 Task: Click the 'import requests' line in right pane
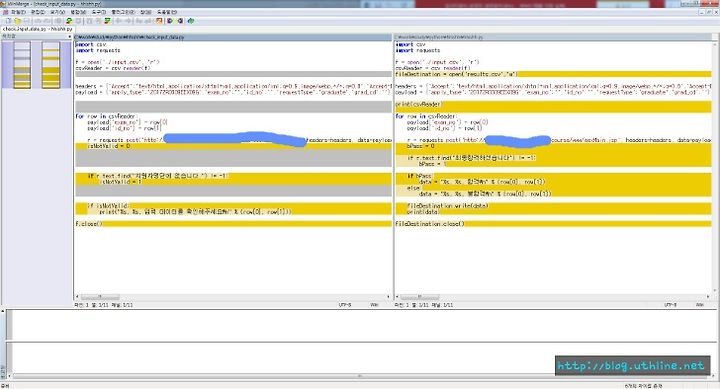click(418, 51)
